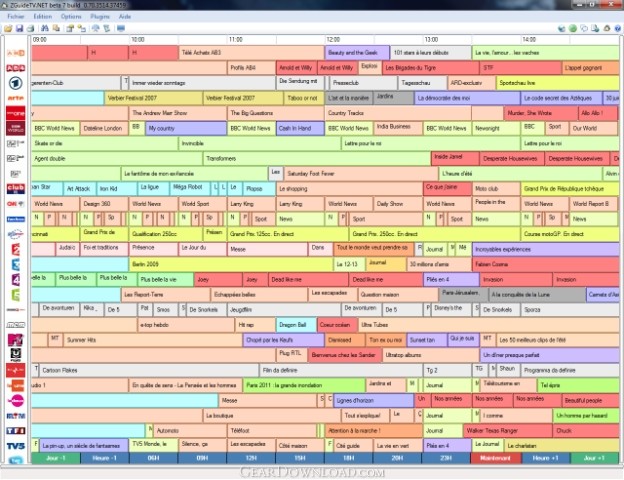The image size is (624, 480).
Task: Click the Heure +1 button
Action: tap(546, 458)
